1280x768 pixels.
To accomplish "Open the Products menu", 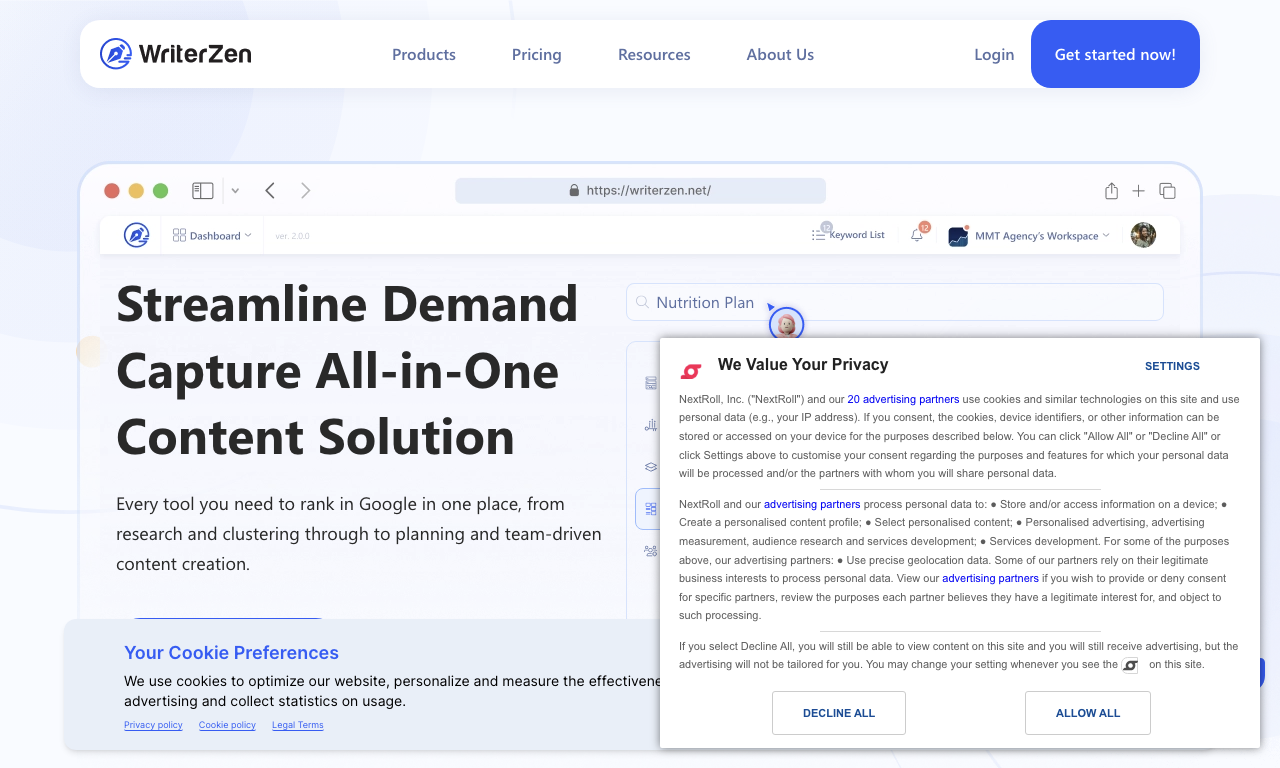I will click(424, 55).
